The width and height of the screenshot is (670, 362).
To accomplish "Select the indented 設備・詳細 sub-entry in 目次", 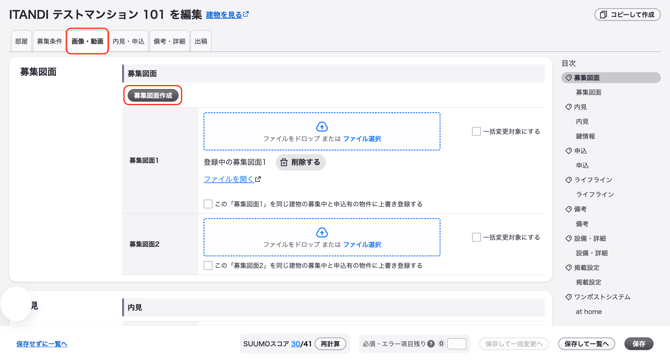I will (x=592, y=253).
